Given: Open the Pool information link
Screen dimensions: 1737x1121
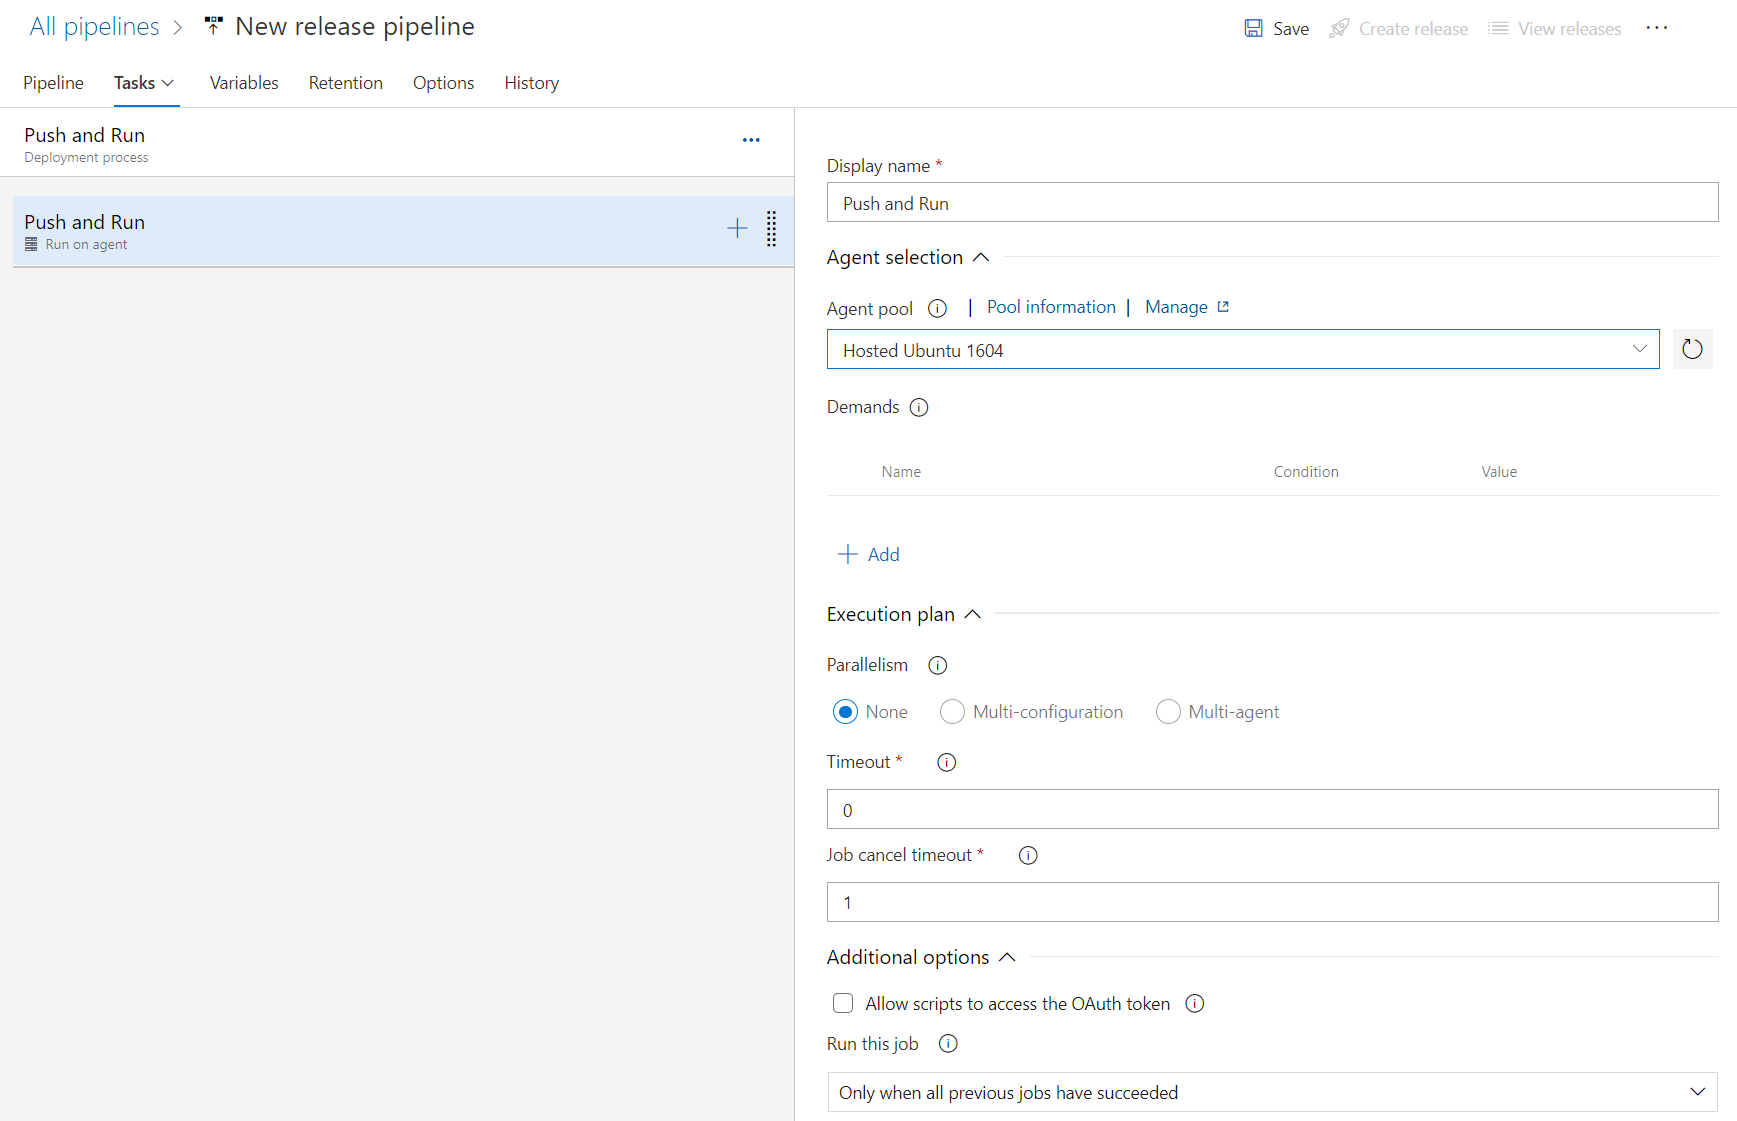Looking at the screenshot, I should click(x=1051, y=307).
